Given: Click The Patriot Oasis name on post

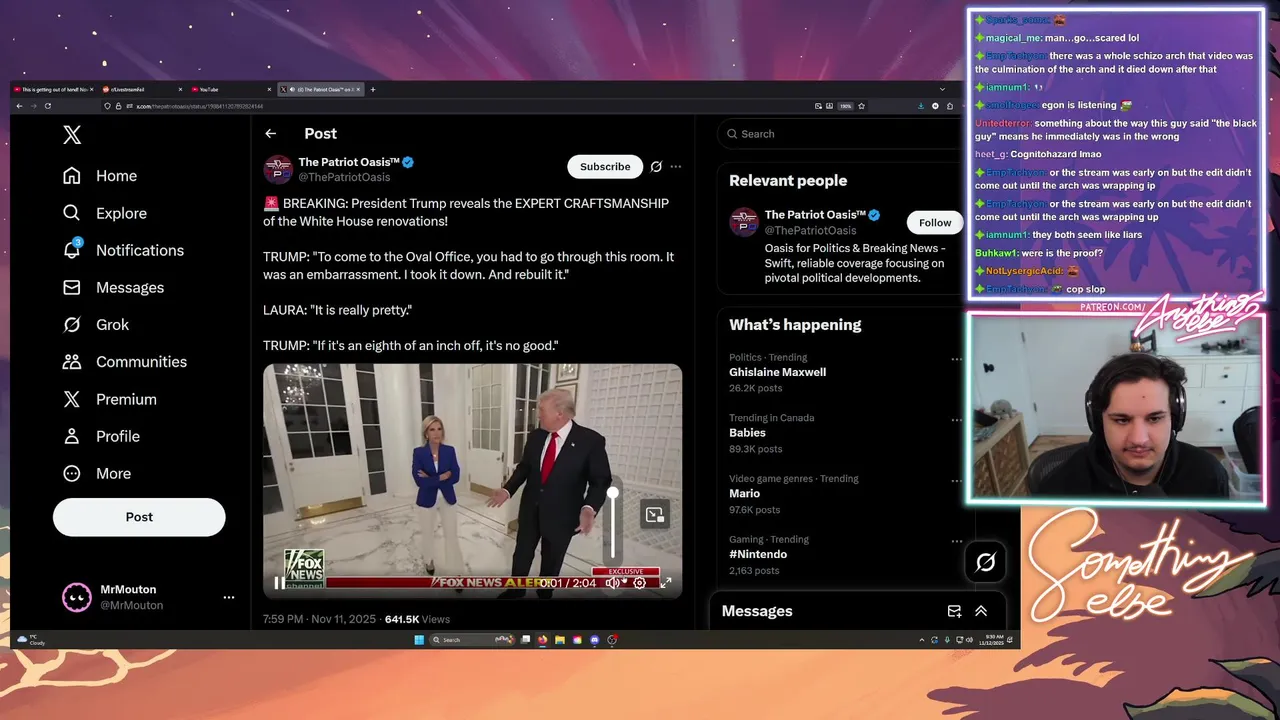Looking at the screenshot, I should click(x=349, y=162).
